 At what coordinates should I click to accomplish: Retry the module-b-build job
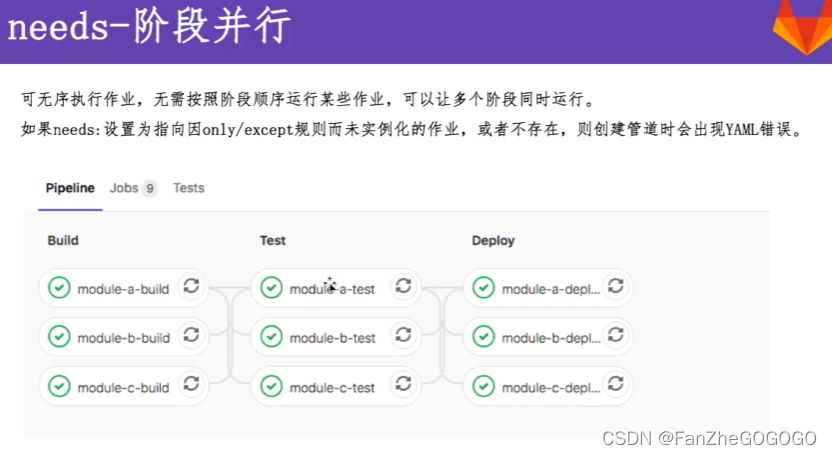[192, 335]
